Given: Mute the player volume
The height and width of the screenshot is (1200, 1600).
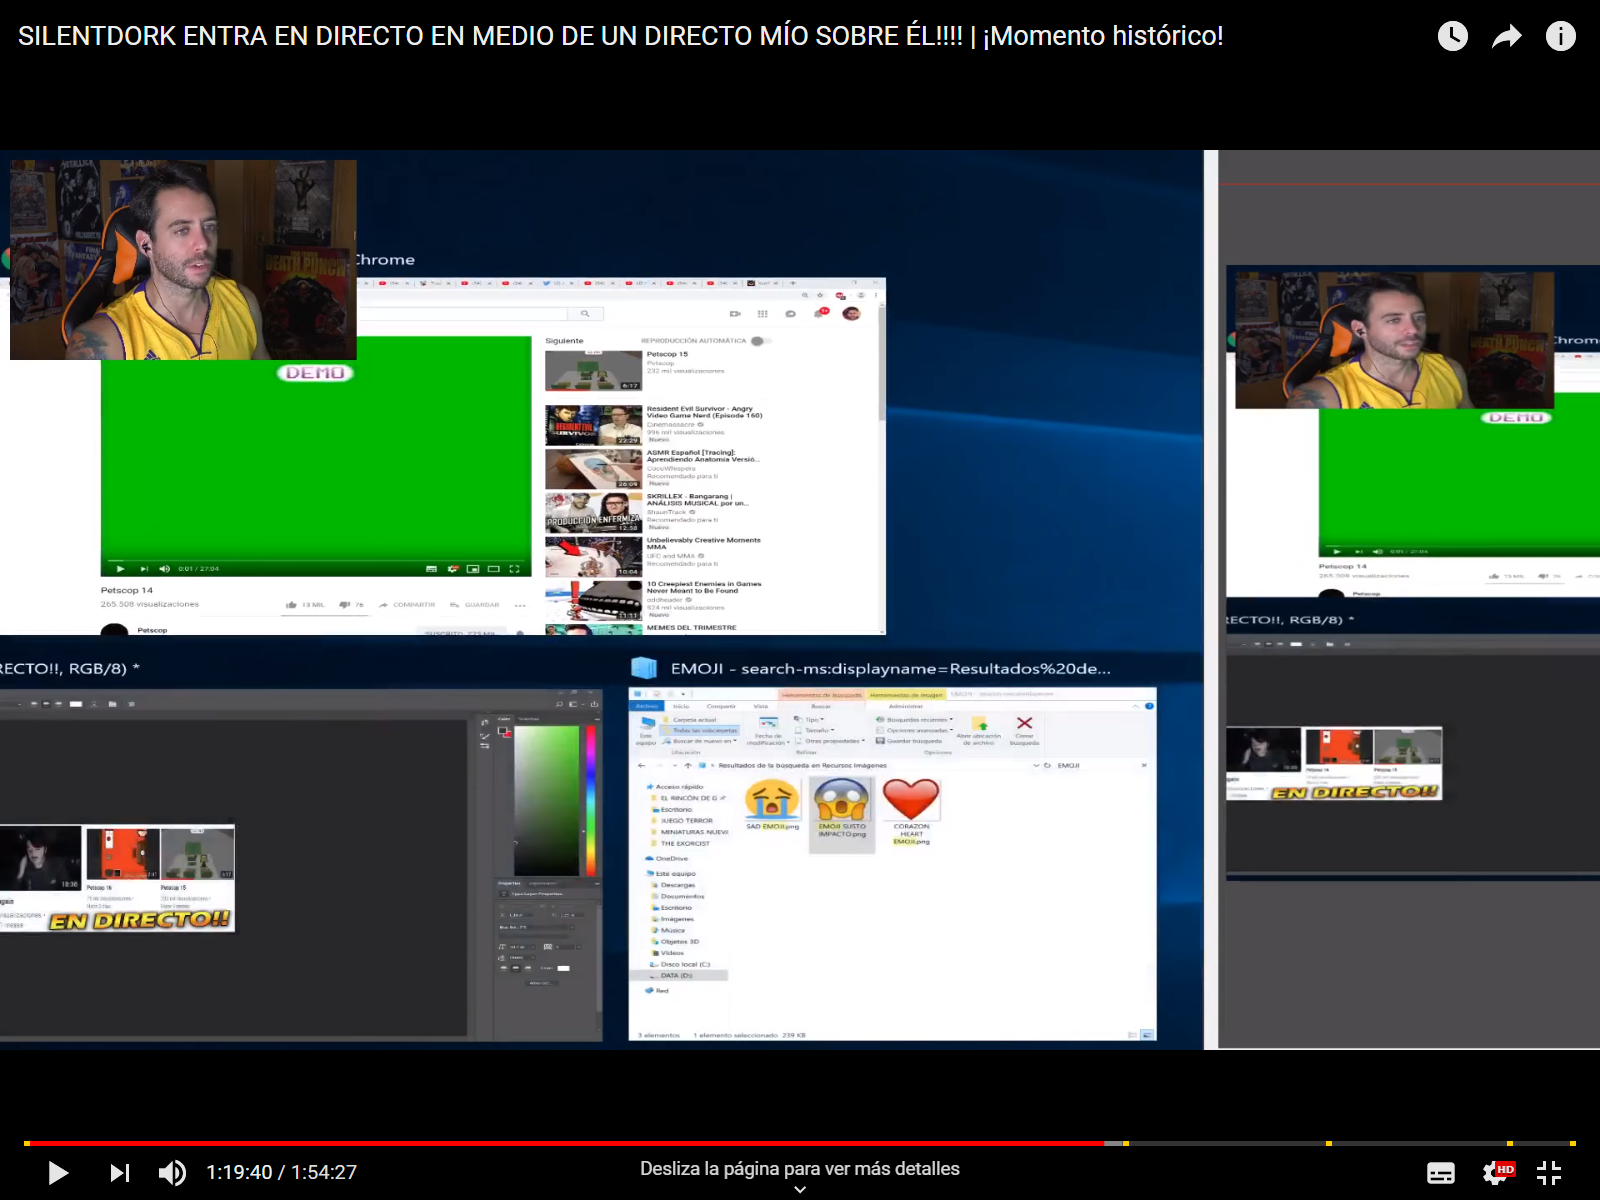Looking at the screenshot, I should point(172,1172).
